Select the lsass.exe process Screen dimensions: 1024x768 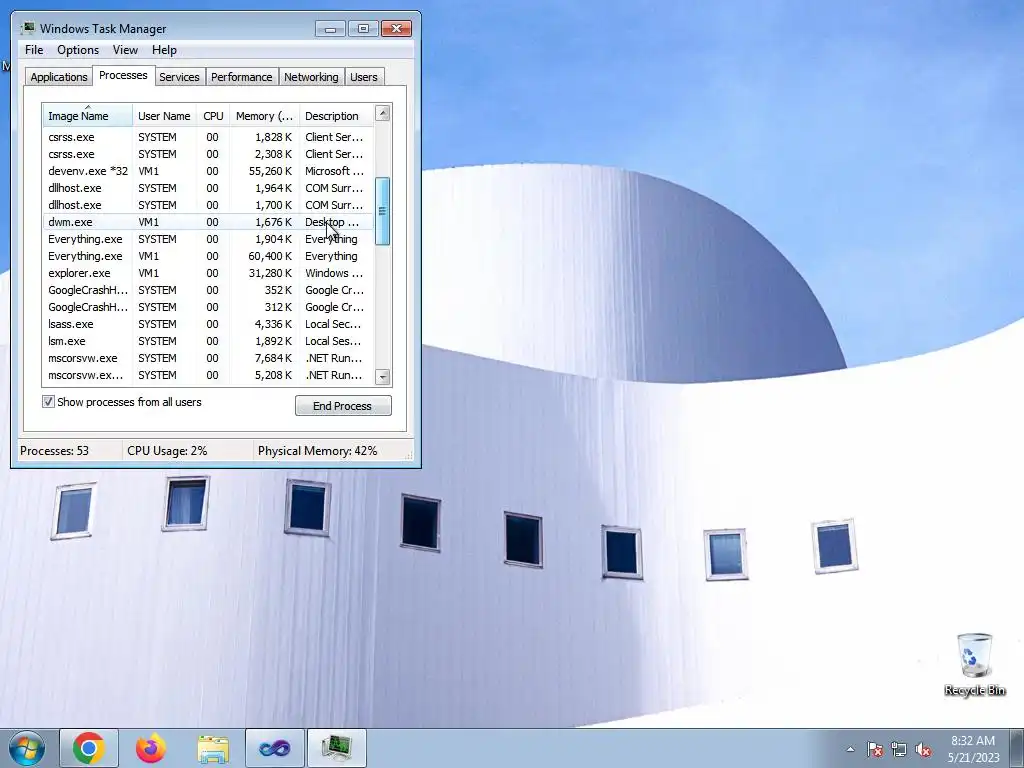click(208, 324)
